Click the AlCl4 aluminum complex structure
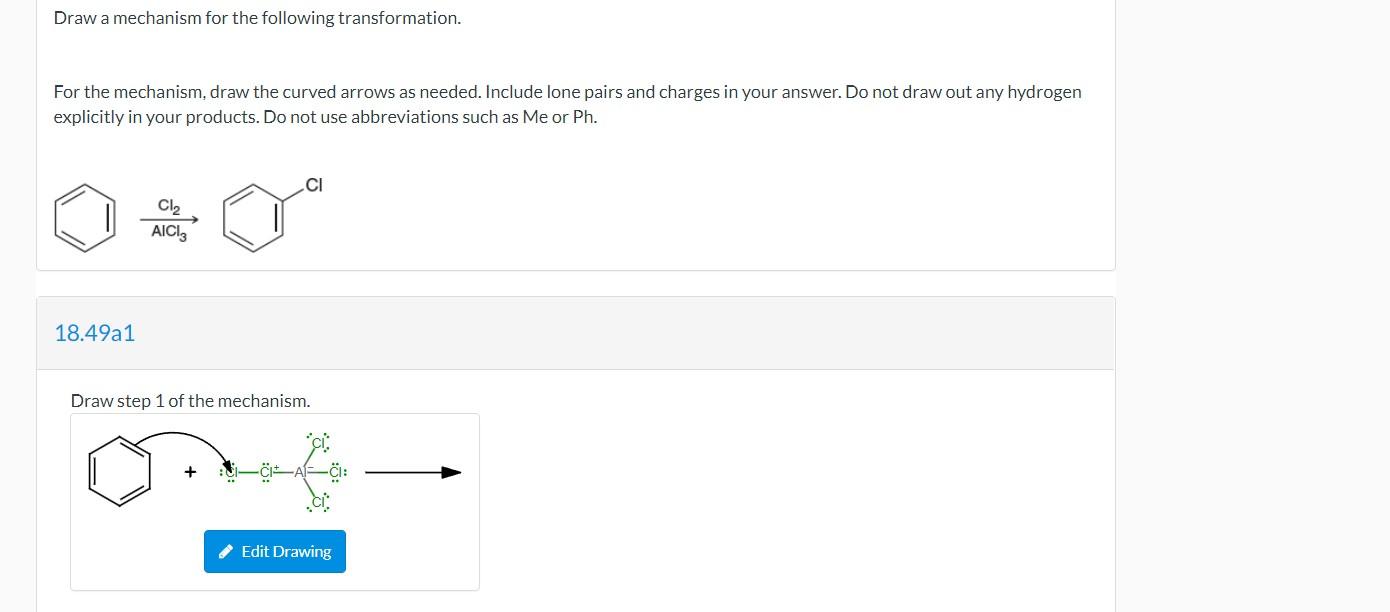The image size is (1390, 612). point(300,471)
